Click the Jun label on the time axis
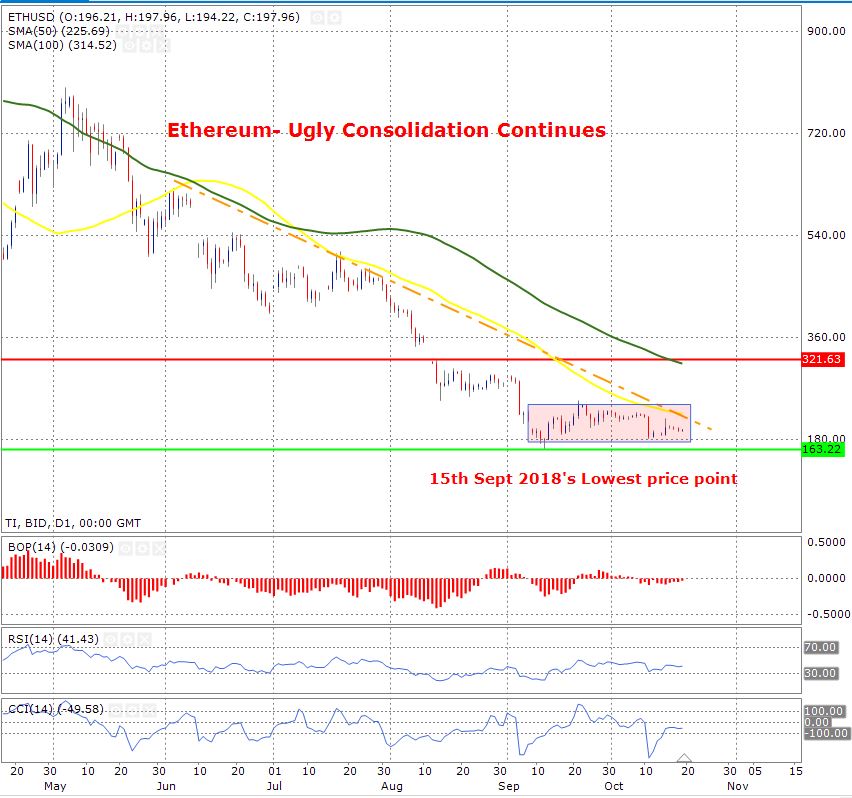 click(166, 787)
